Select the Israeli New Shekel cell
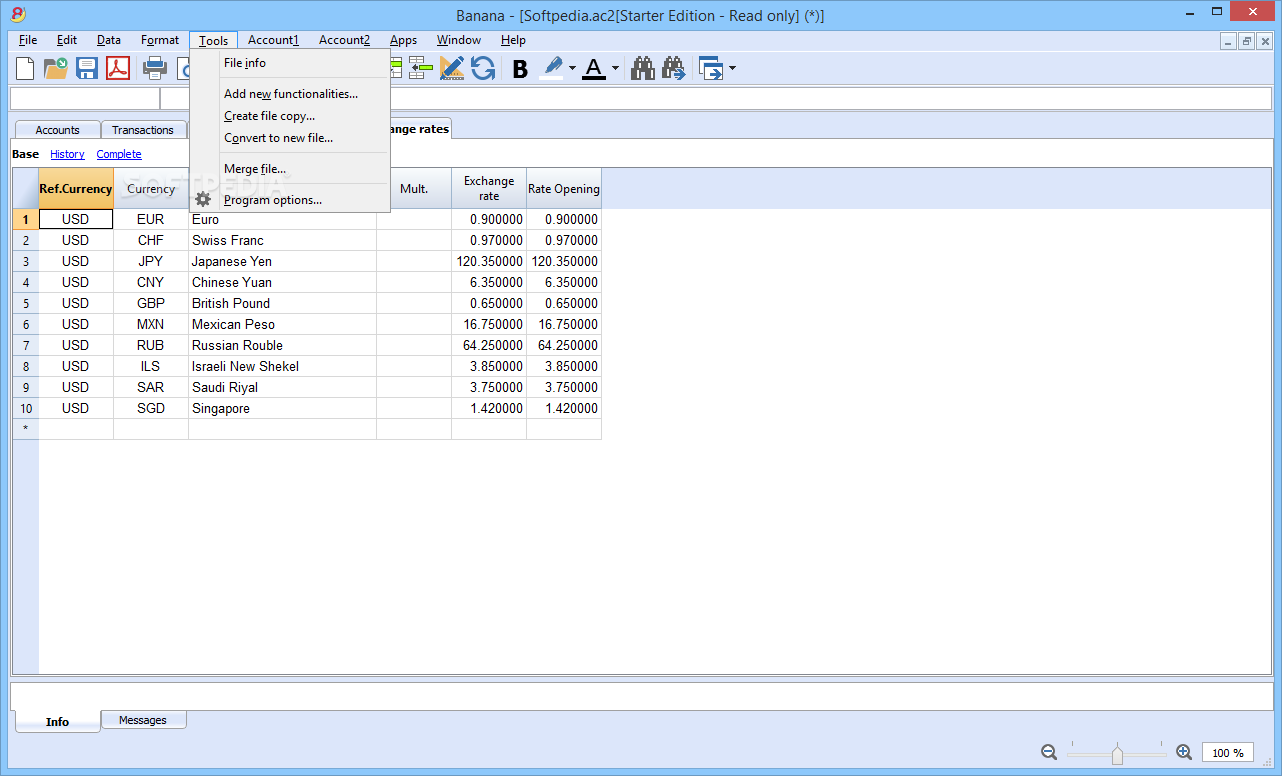This screenshot has width=1282, height=776. click(x=283, y=366)
